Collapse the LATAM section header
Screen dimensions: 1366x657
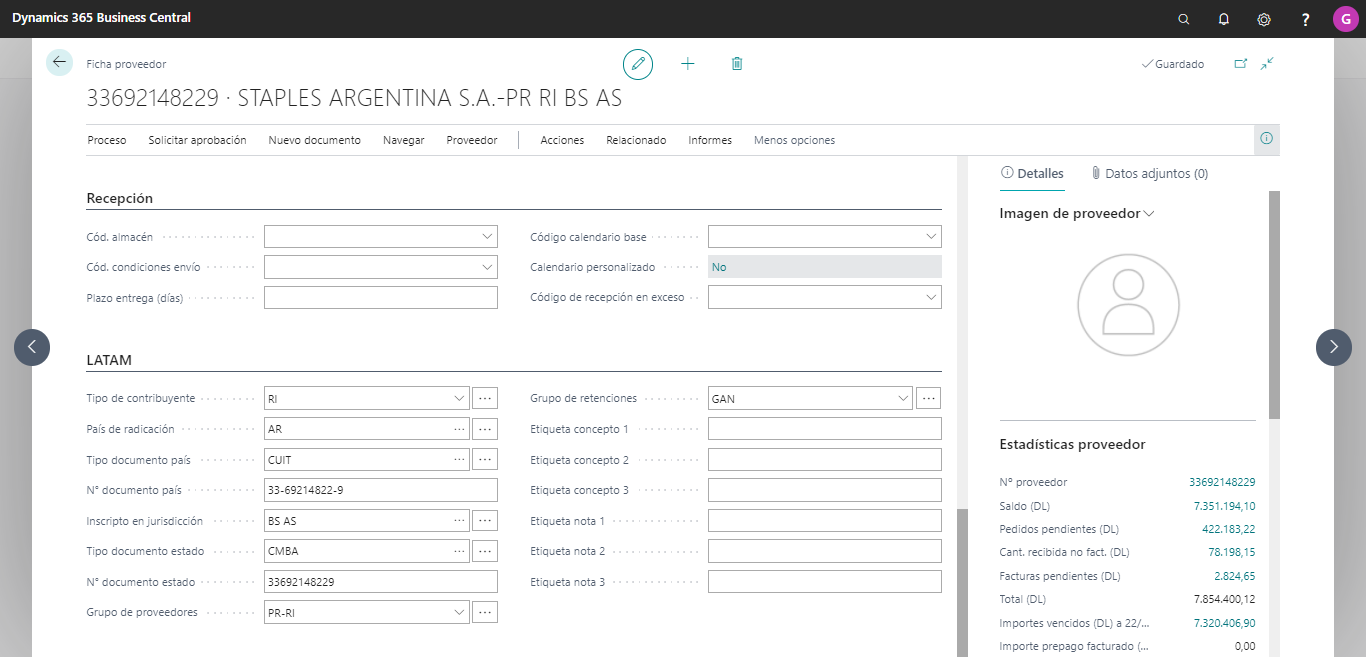(109, 360)
